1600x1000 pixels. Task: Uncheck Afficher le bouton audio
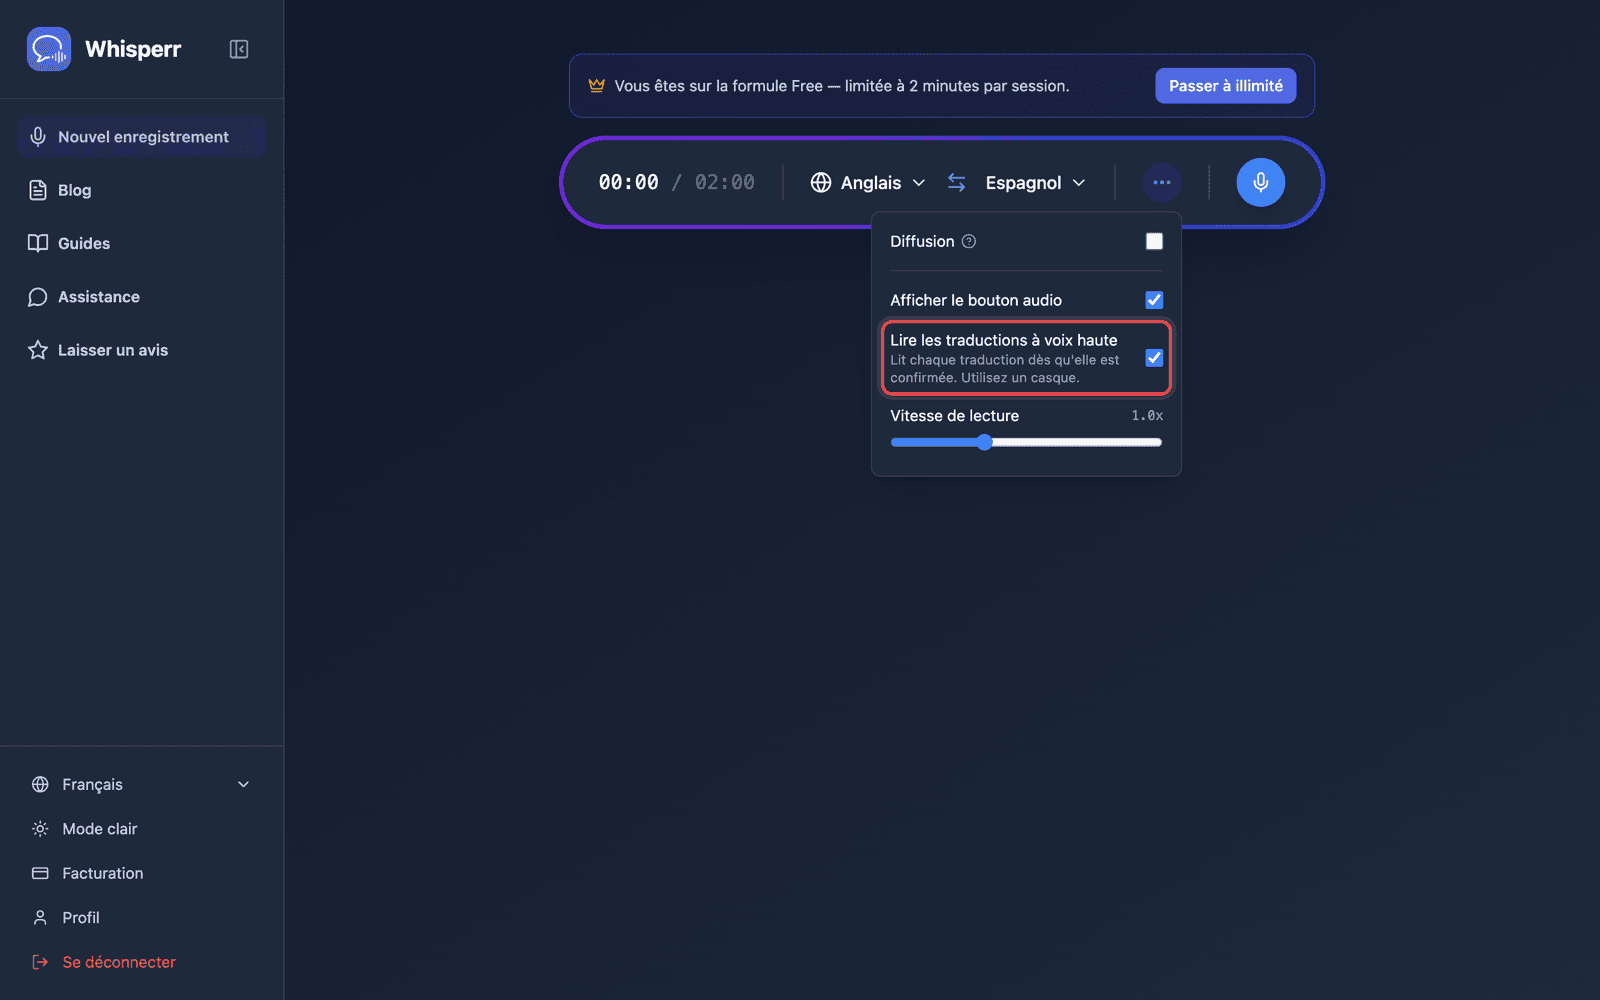coord(1154,300)
